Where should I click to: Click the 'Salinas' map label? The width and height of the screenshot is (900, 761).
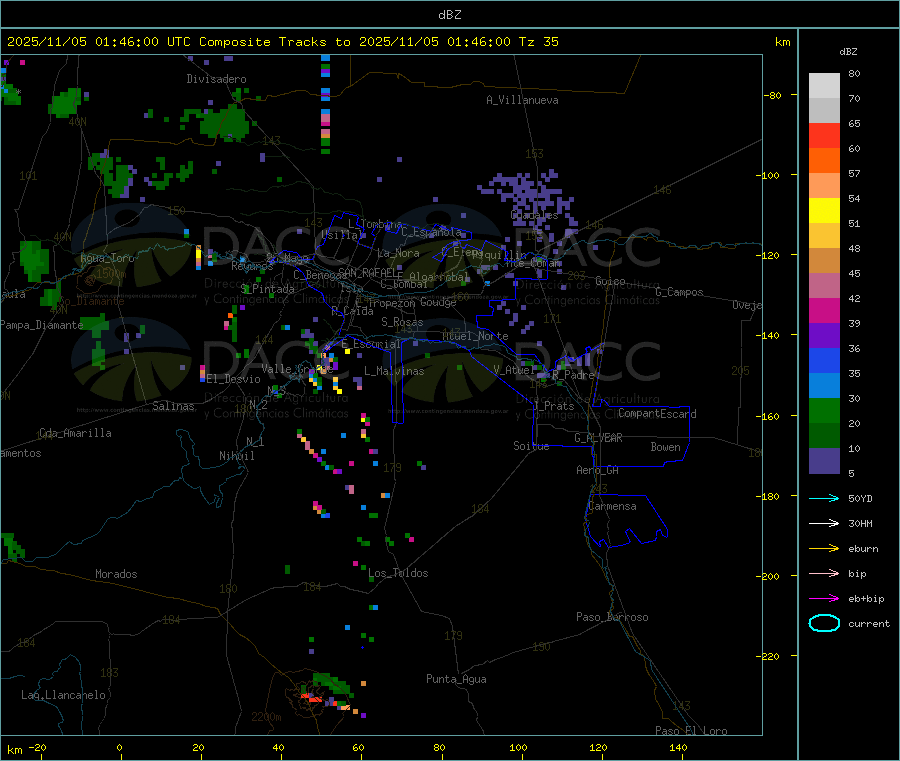click(173, 406)
